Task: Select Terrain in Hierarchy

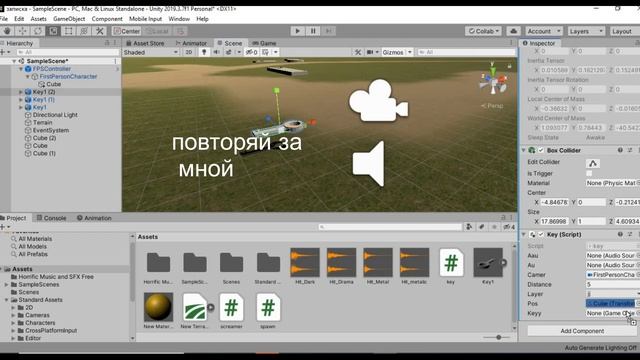Action: [x=42, y=122]
